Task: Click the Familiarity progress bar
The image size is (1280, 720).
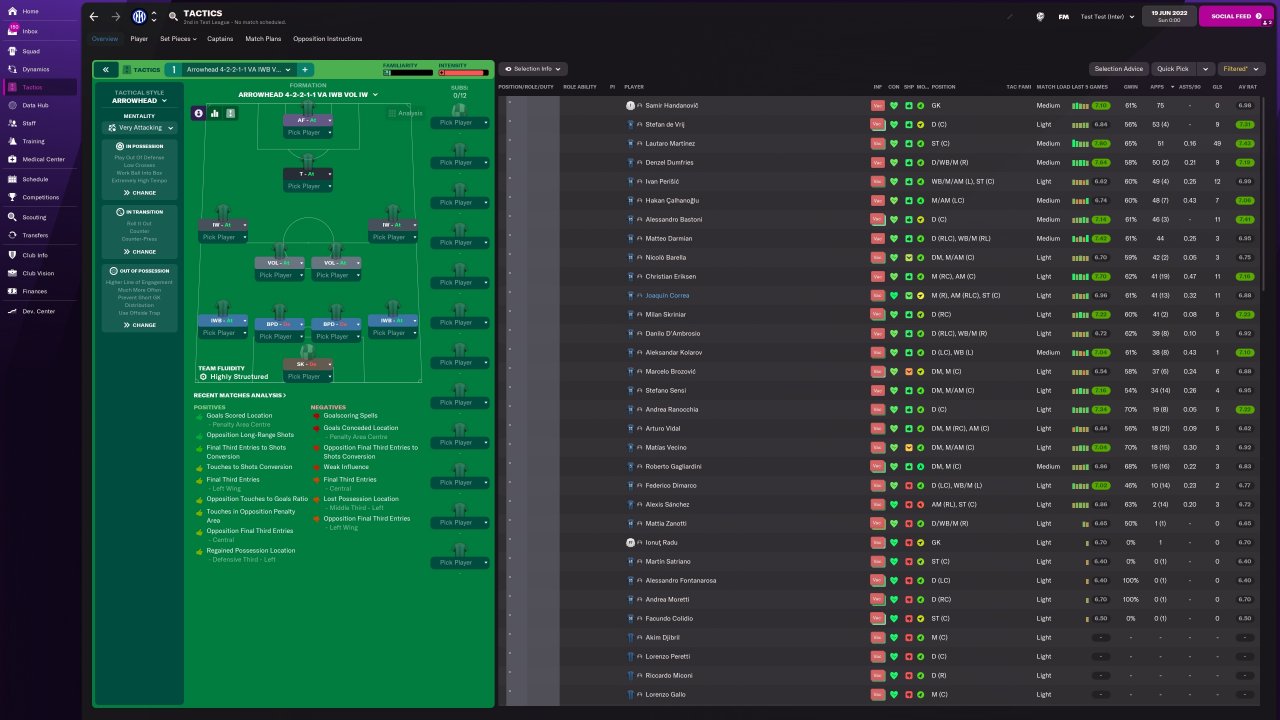Action: tap(408, 73)
